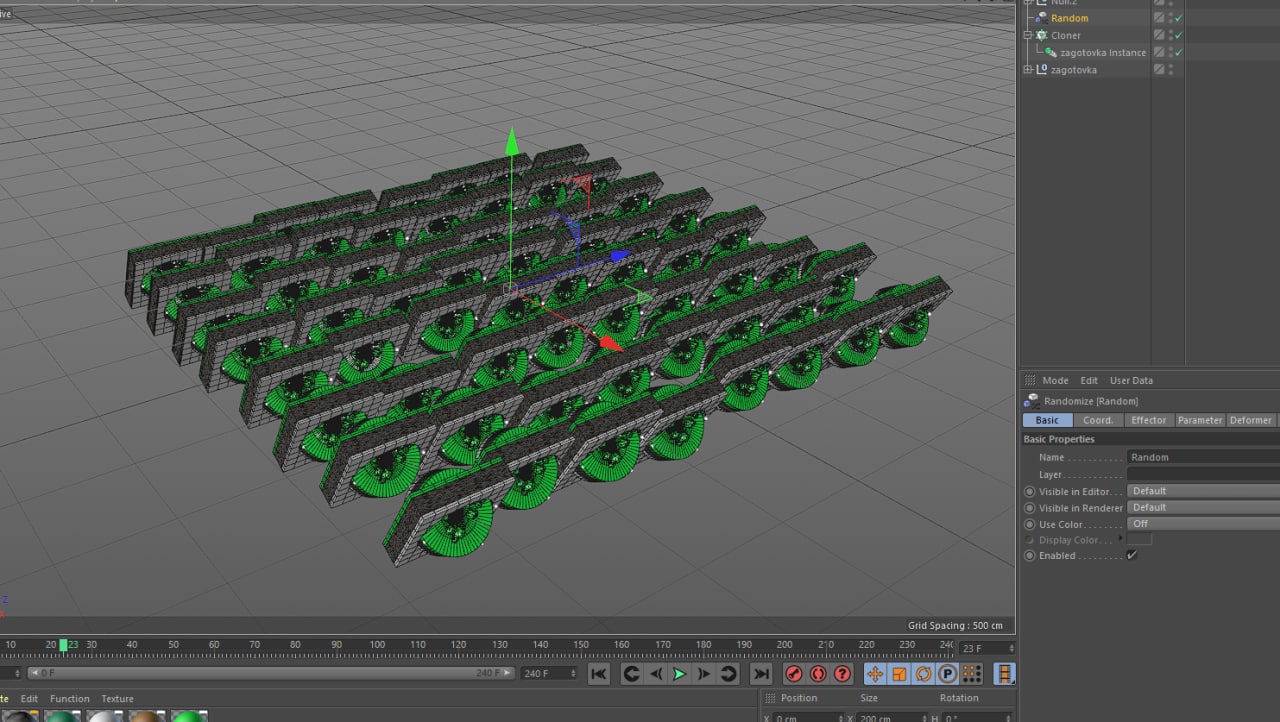Play animation forwards green arrow
The height and width of the screenshot is (722, 1280).
click(x=680, y=674)
